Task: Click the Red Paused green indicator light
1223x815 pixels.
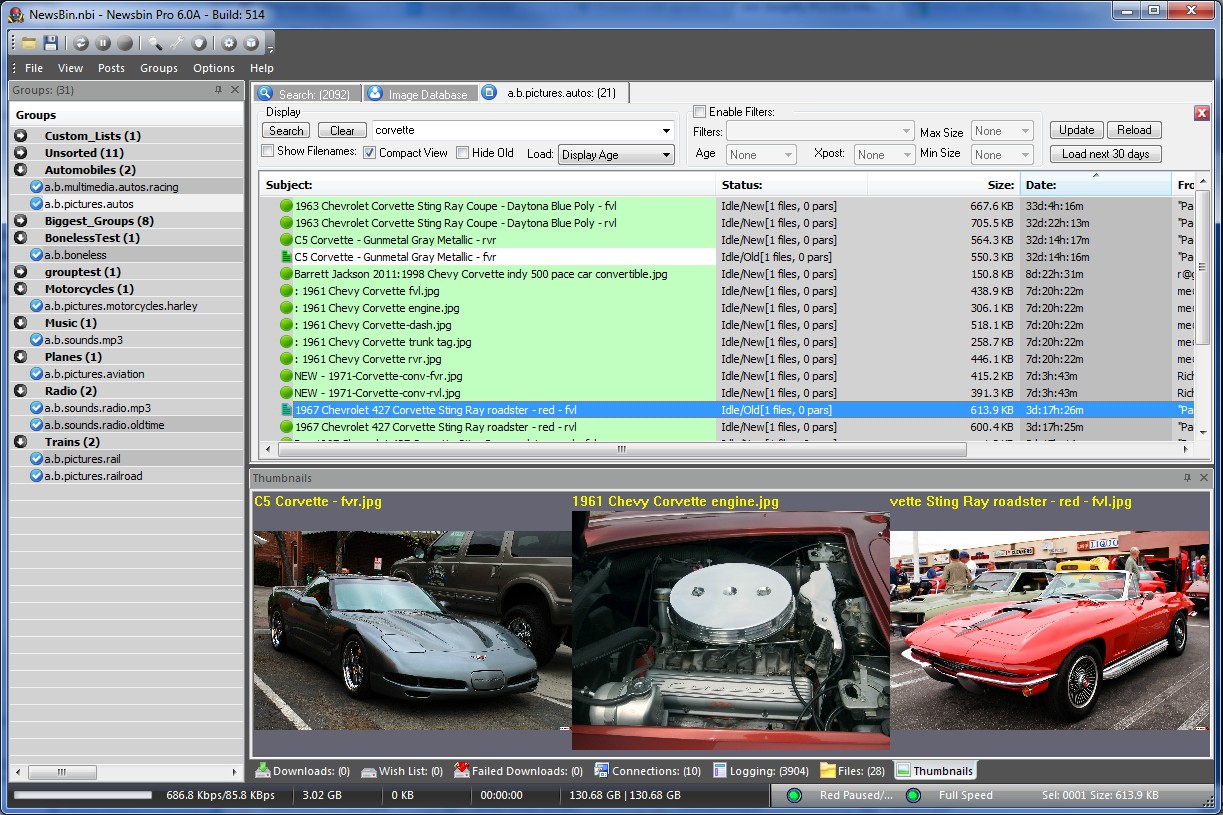Action: tap(795, 796)
